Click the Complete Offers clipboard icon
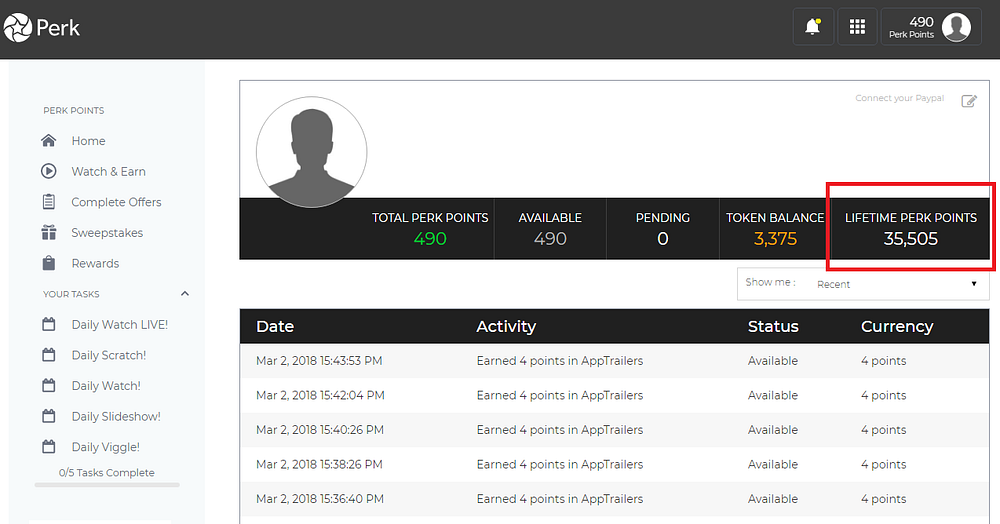Image resolution: width=1000 pixels, height=524 pixels. (x=49, y=202)
